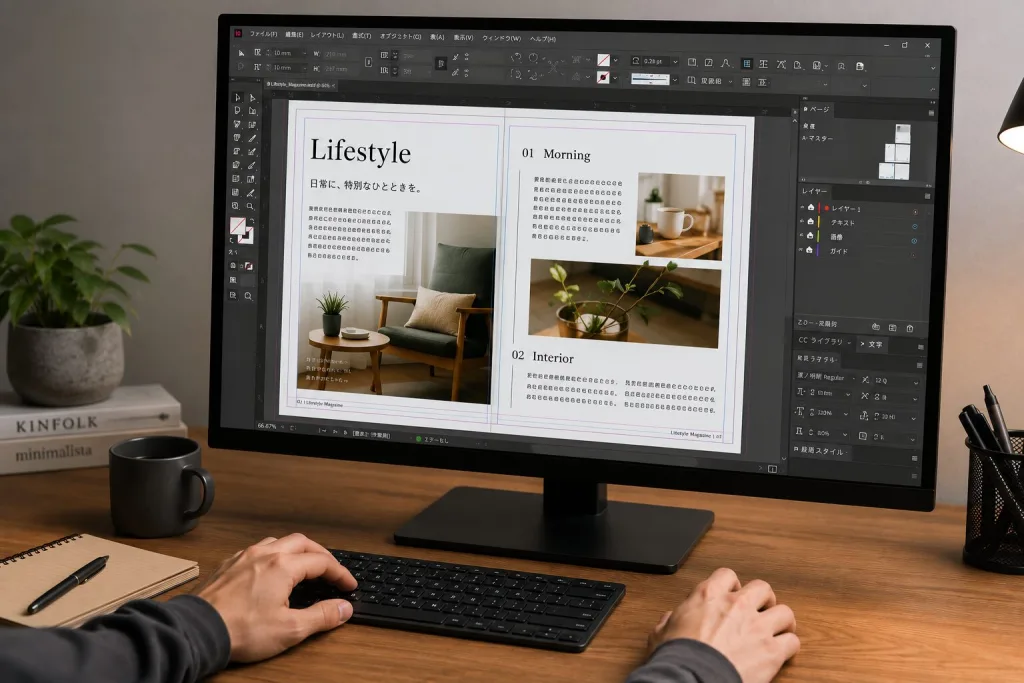The image size is (1024, 683).
Task: Open the horizontal scale 80% dropdown
Action: point(845,435)
